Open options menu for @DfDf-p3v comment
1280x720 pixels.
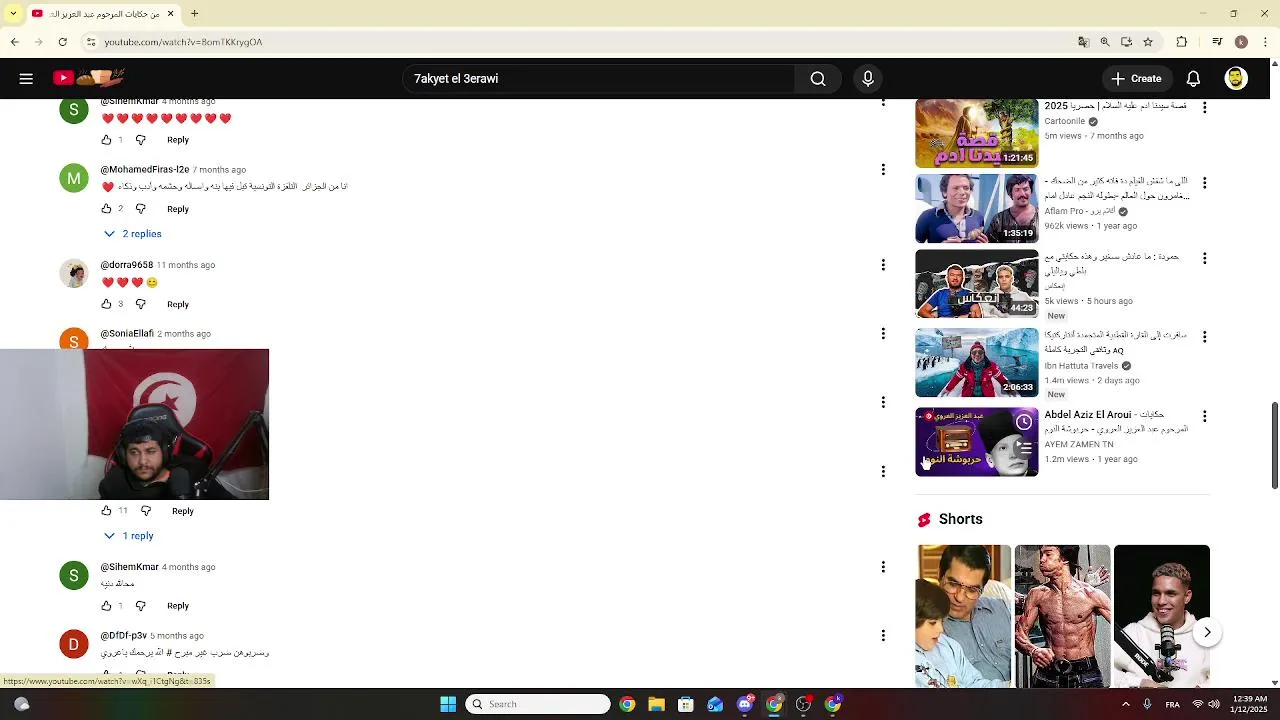(883, 636)
